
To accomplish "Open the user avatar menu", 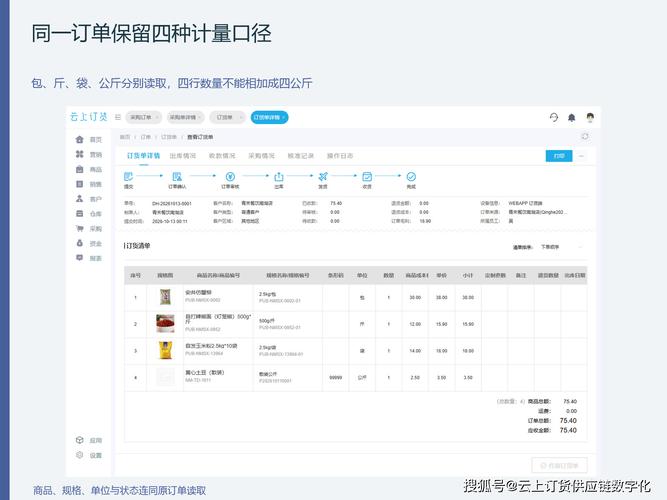I will (x=590, y=117).
